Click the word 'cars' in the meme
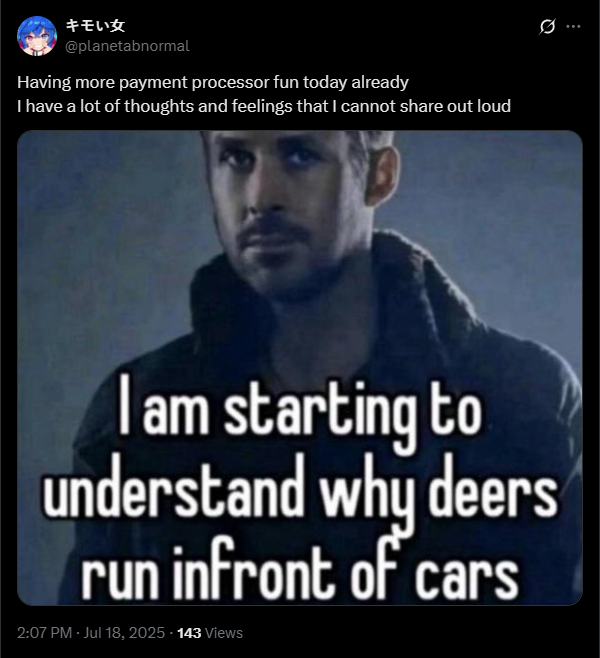600x658 pixels. coord(467,575)
